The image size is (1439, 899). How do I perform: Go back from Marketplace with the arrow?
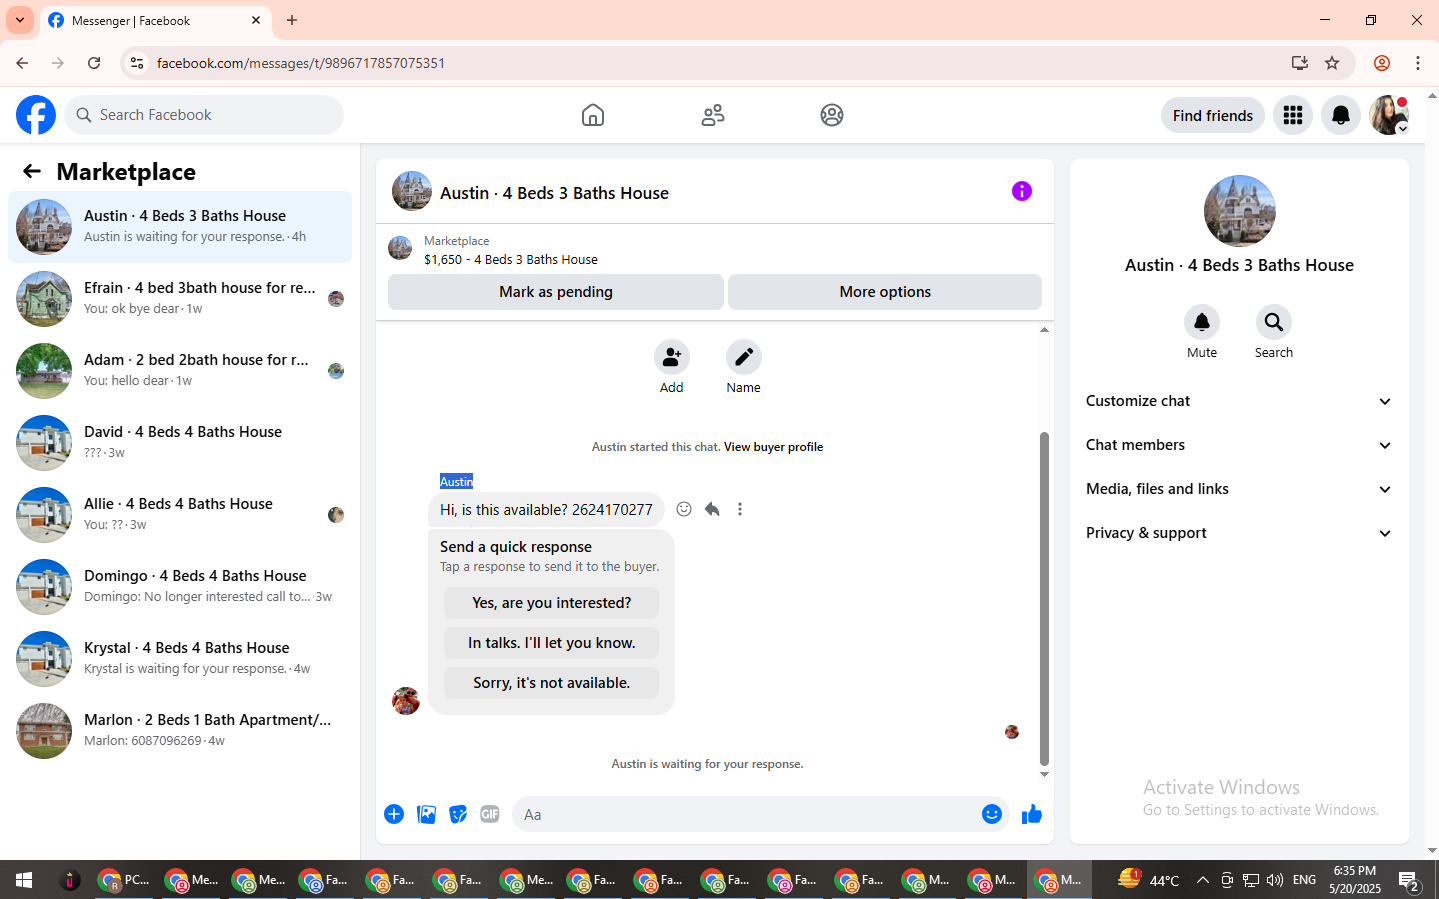pos(32,171)
